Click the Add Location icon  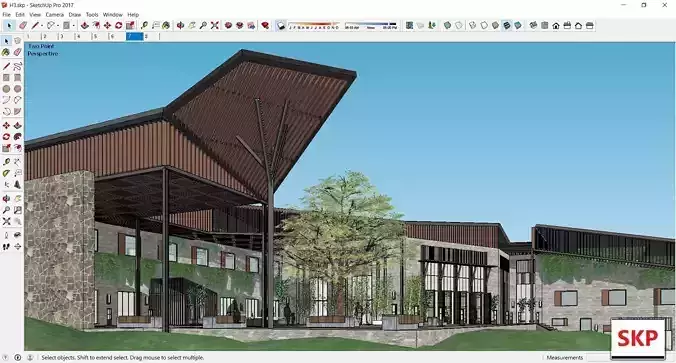(x=409, y=26)
